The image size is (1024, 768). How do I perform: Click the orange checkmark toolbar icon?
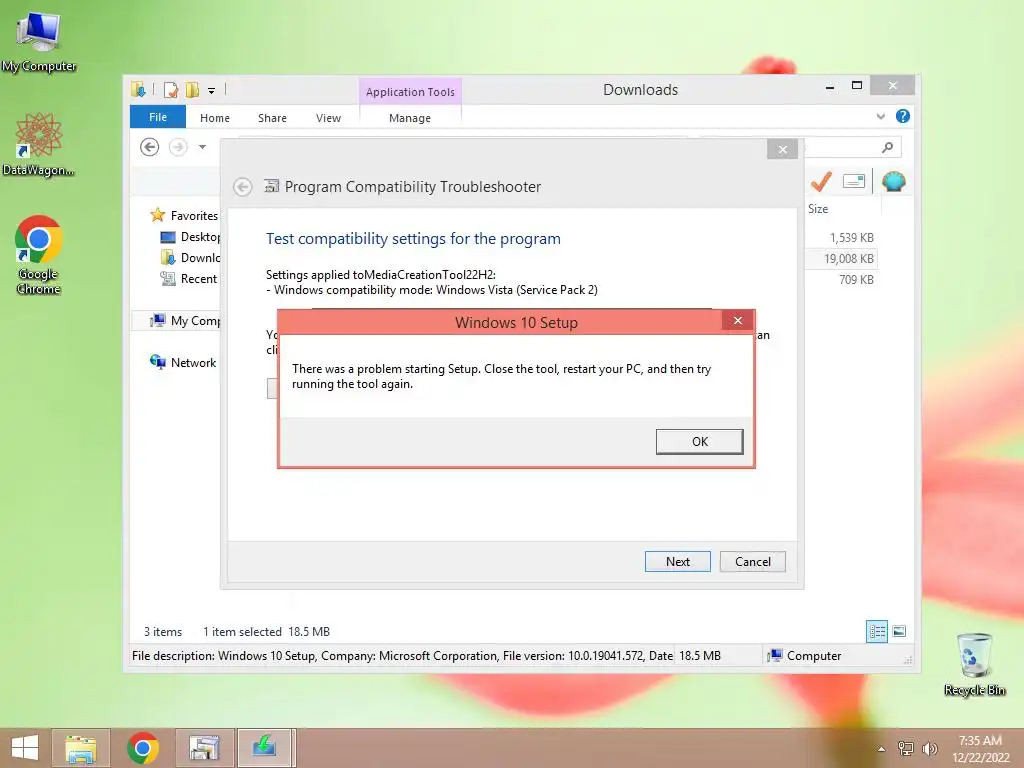(821, 181)
